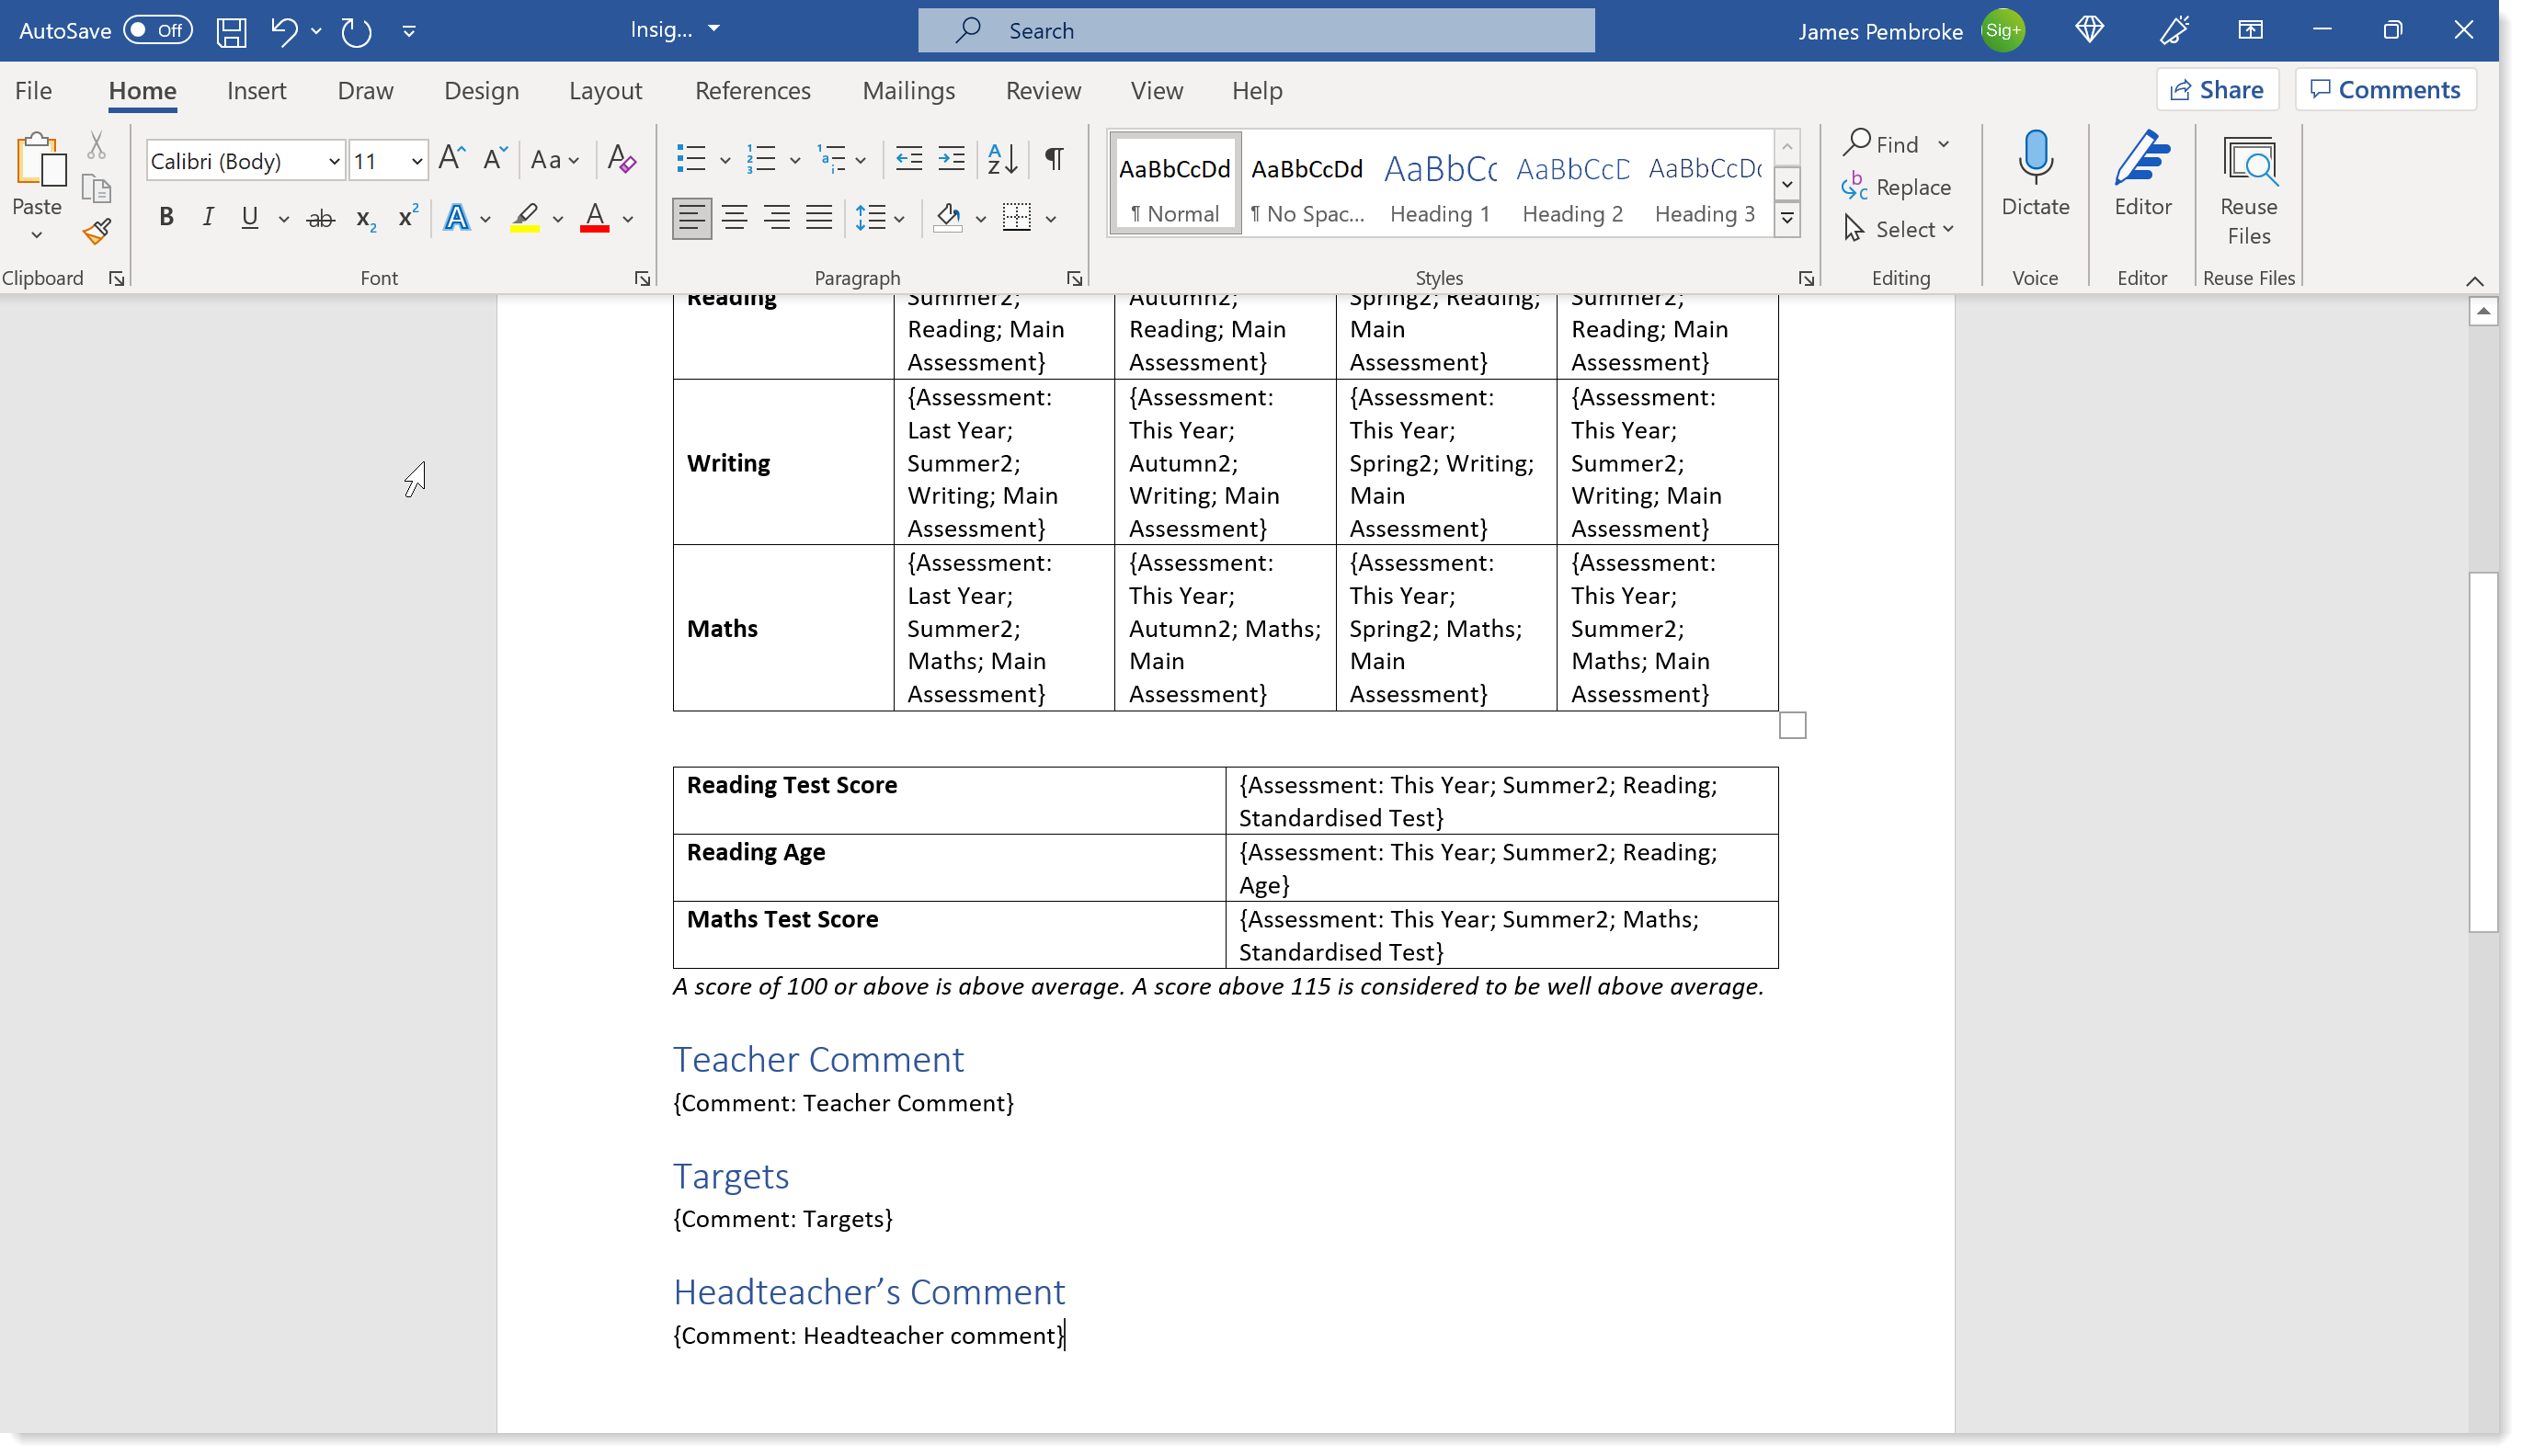Click the Sort A to Z icon
The image size is (2522, 1456).
tap(1002, 159)
